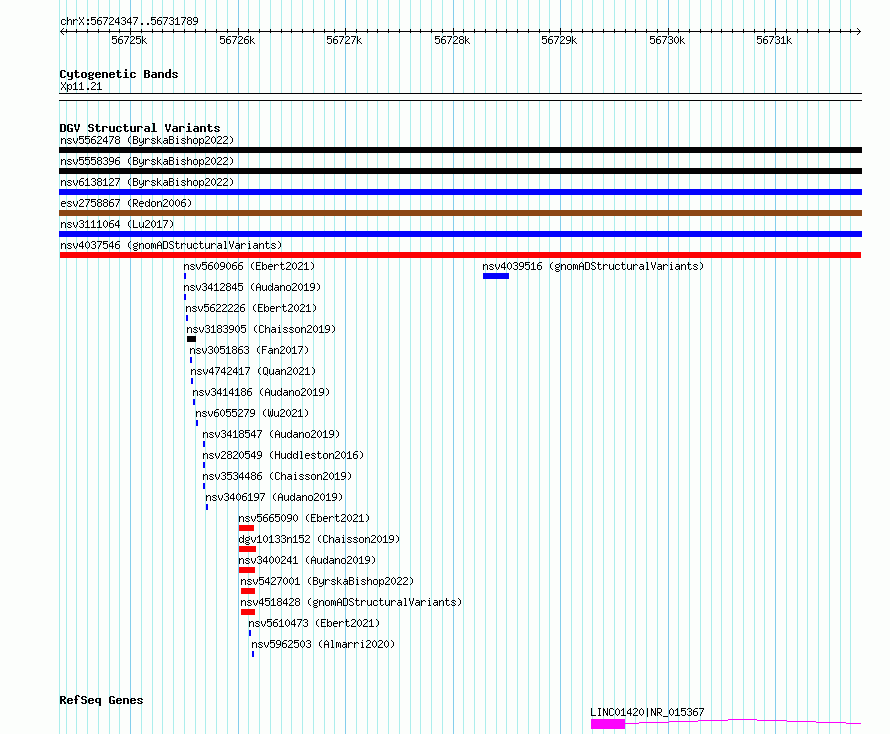This screenshot has height=734, width=890.
Task: Click the red block under dgv10133n152
Action: [x=247, y=549]
